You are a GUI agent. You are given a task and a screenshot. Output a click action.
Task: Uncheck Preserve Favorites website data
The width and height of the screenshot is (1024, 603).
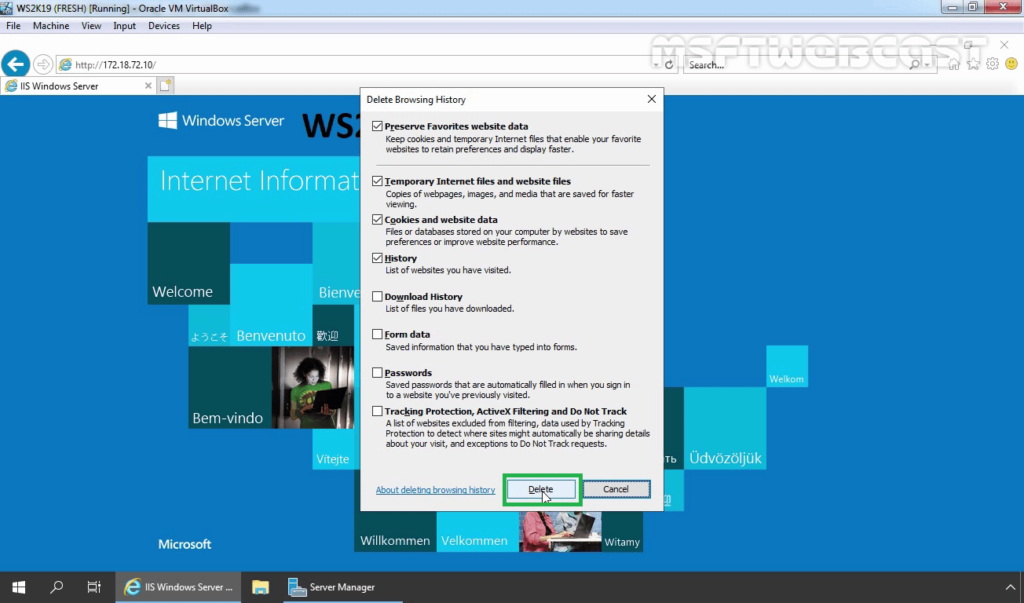point(377,126)
